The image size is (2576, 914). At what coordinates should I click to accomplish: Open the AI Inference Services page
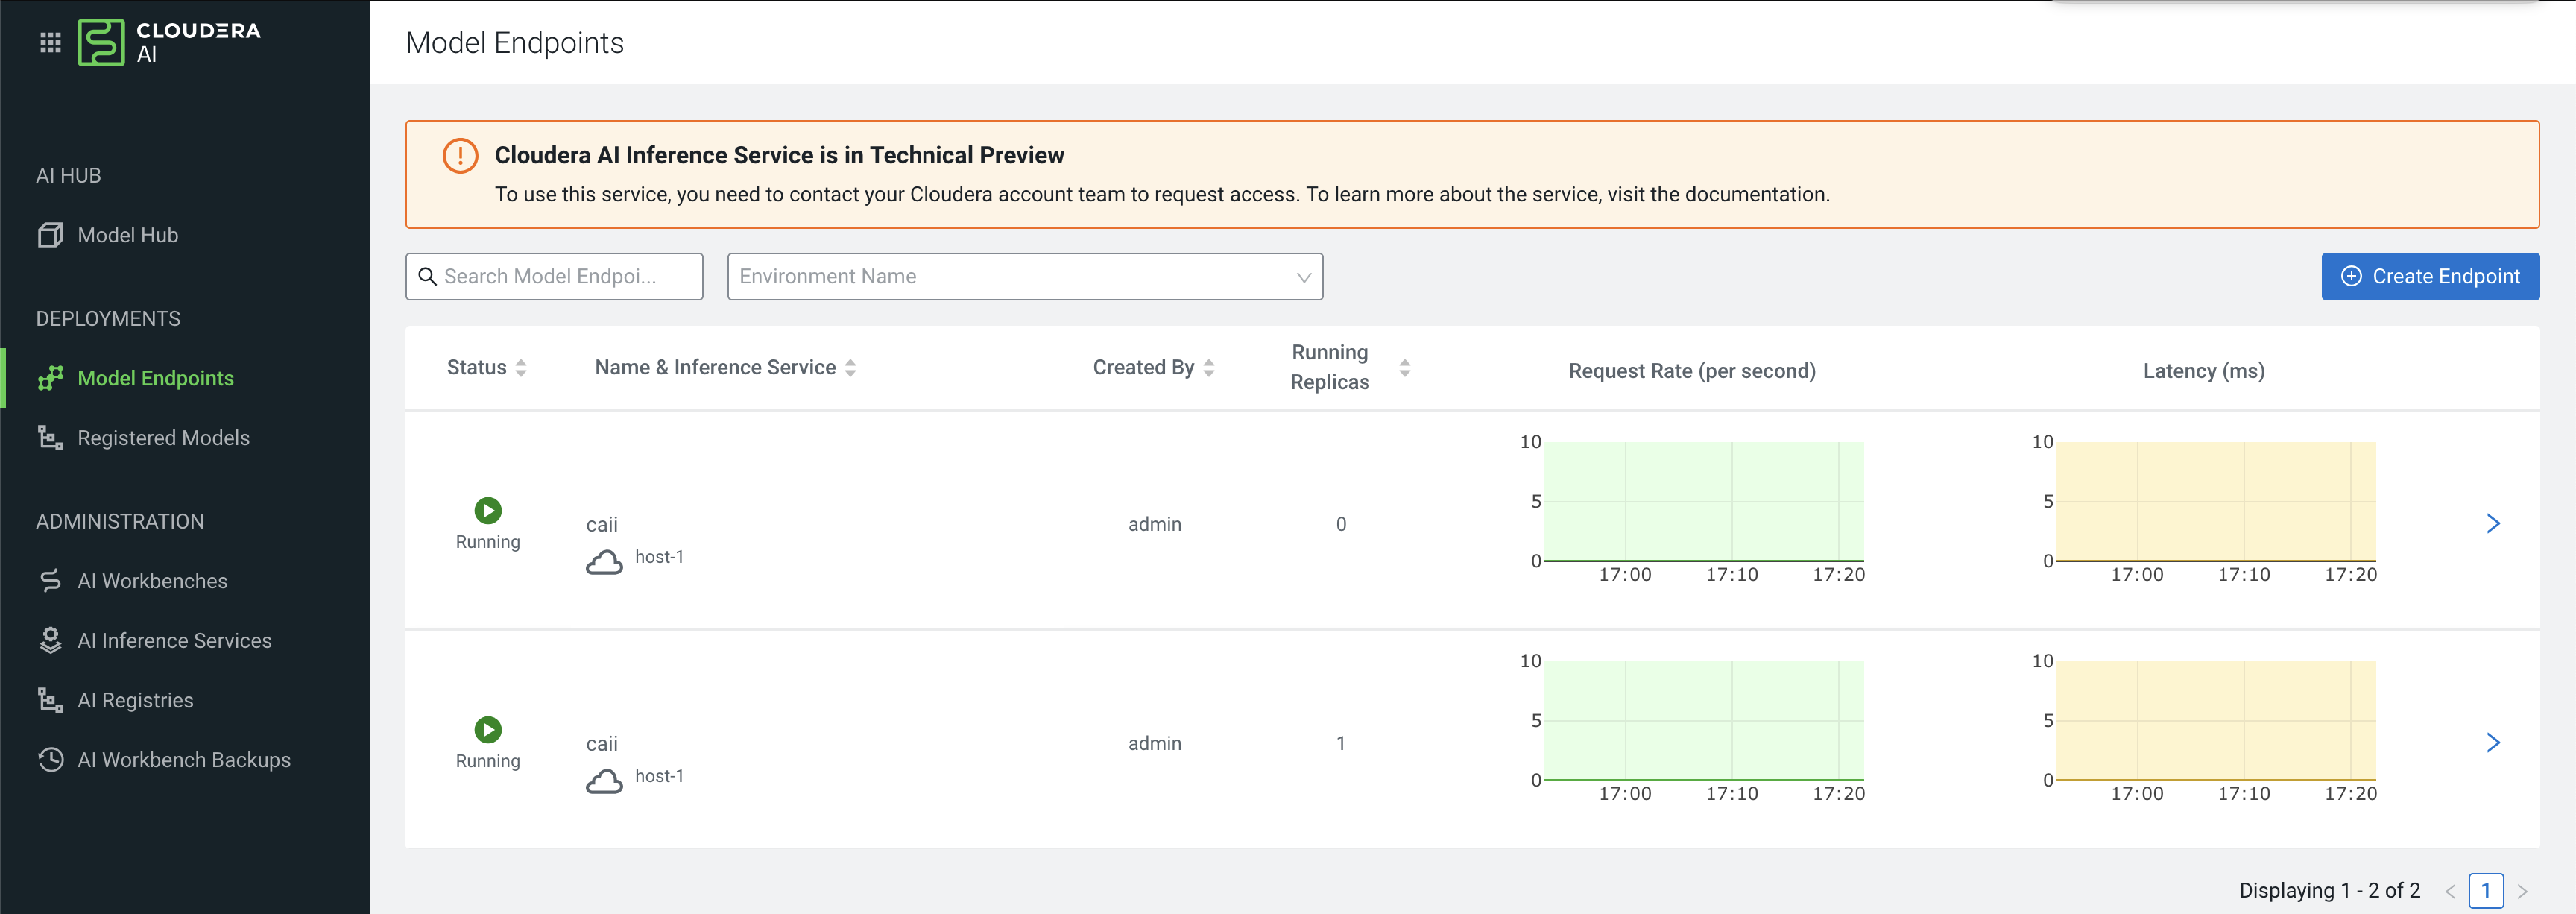pyautogui.click(x=174, y=641)
